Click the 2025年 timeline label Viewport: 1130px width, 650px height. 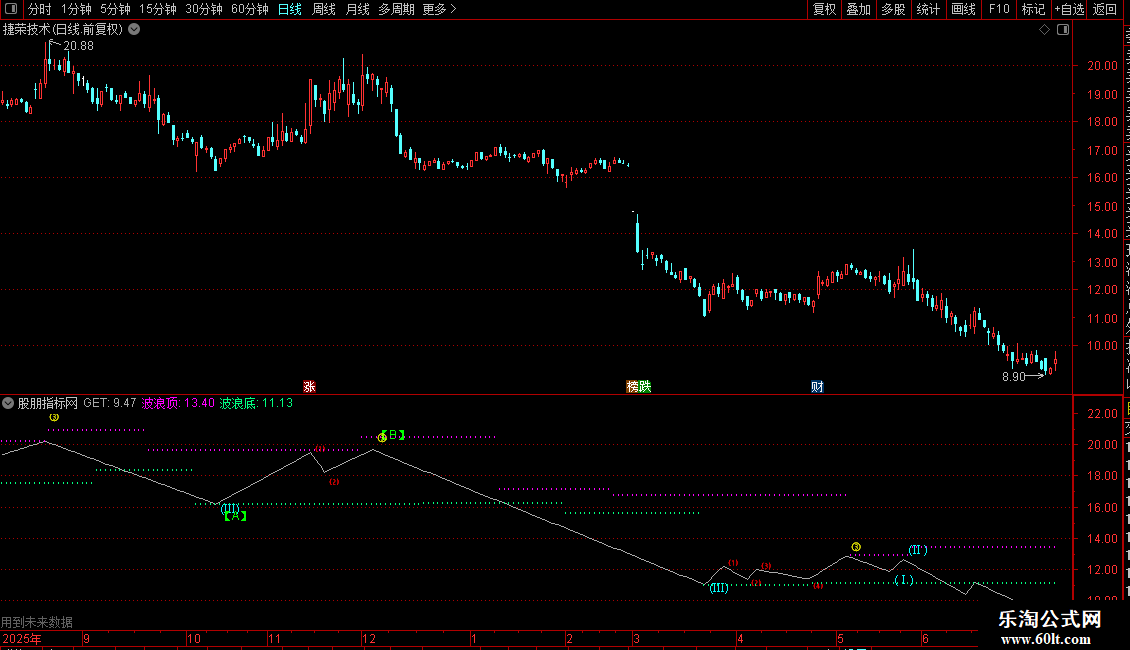[x=22, y=639]
